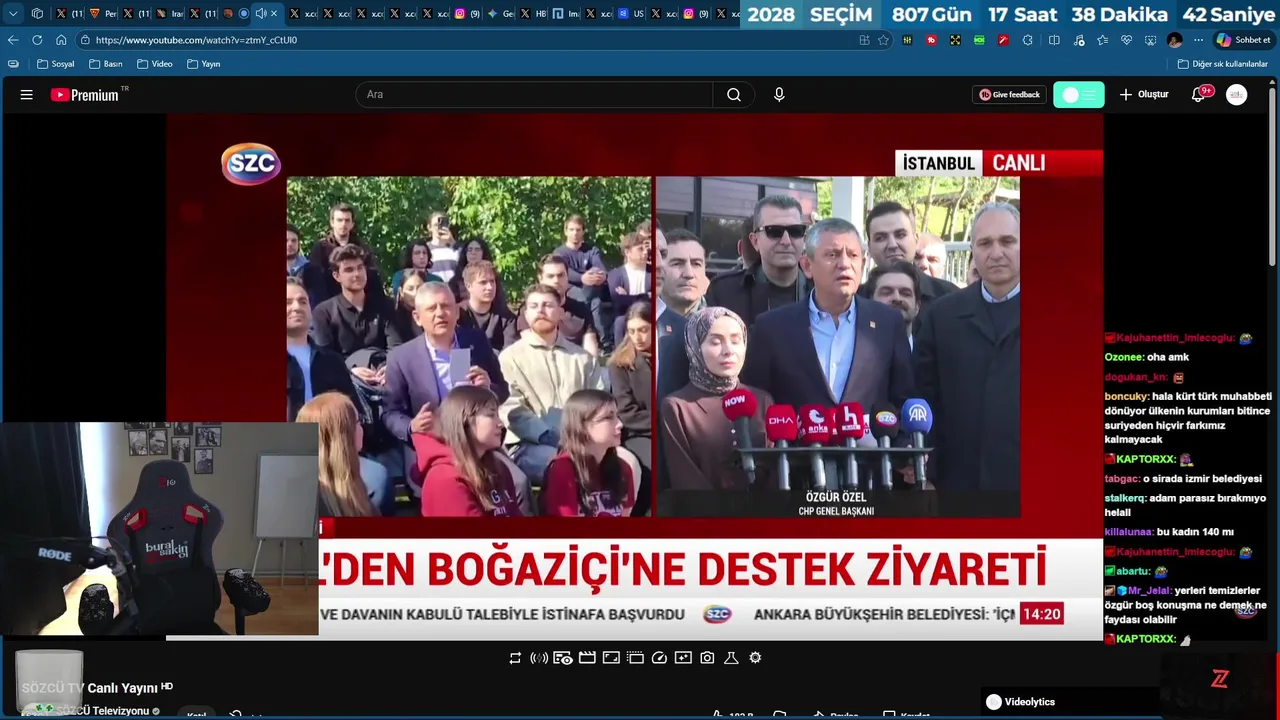Switch to the 'HB' browser tab
The height and width of the screenshot is (720, 1280).
pyautogui.click(x=534, y=13)
